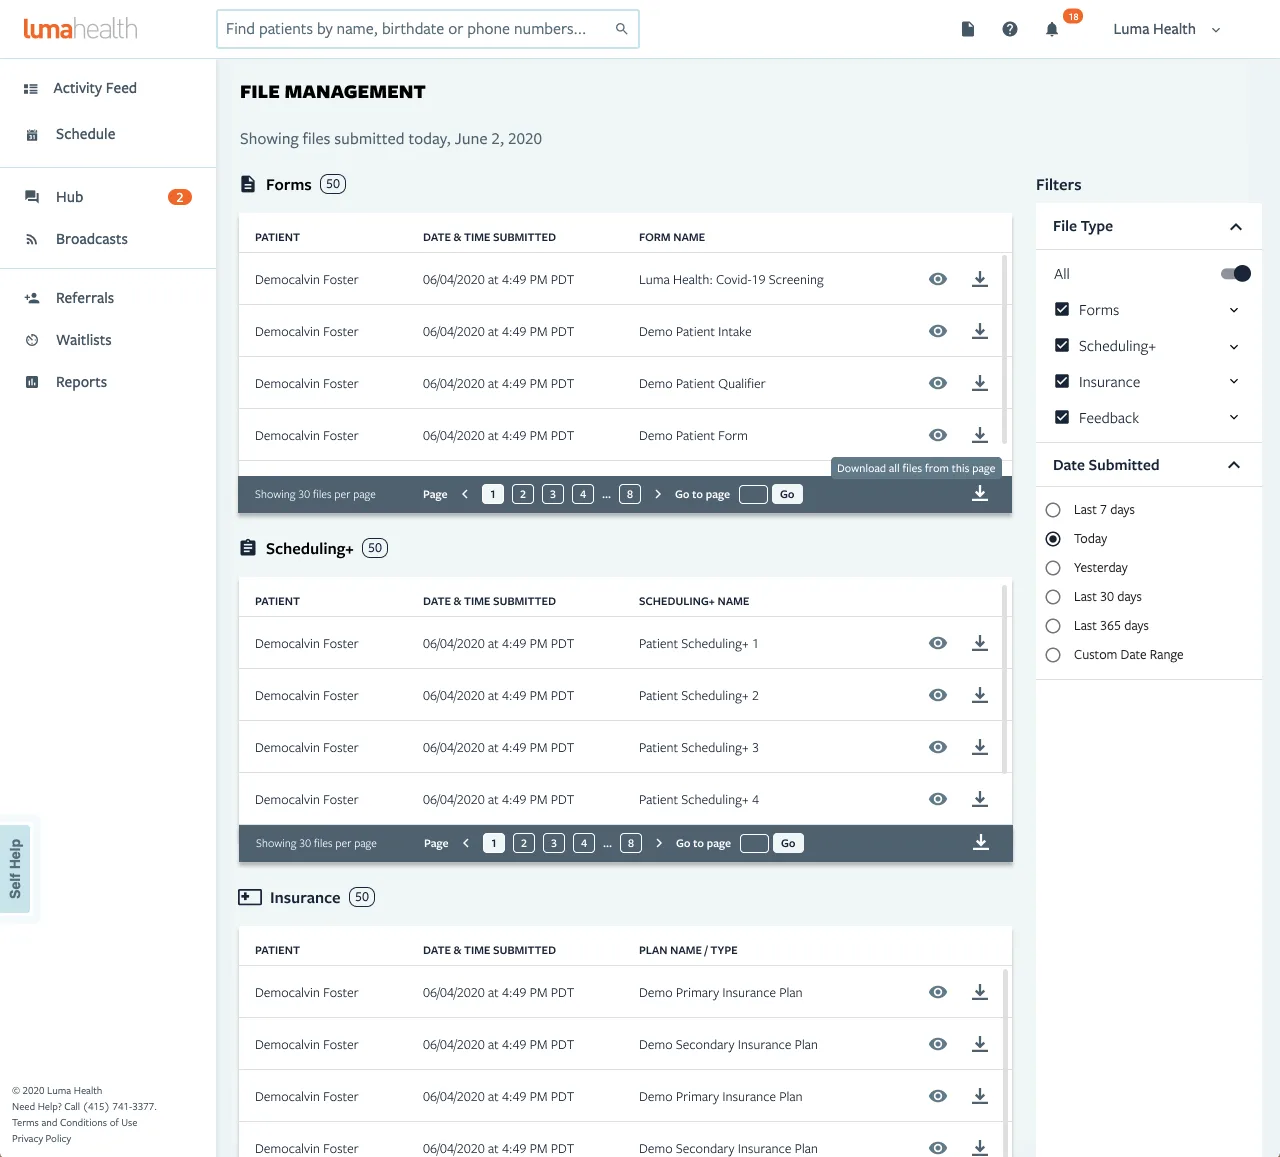The height and width of the screenshot is (1157, 1280).
Task: Expand the Insurance filter chevron
Action: (1234, 381)
